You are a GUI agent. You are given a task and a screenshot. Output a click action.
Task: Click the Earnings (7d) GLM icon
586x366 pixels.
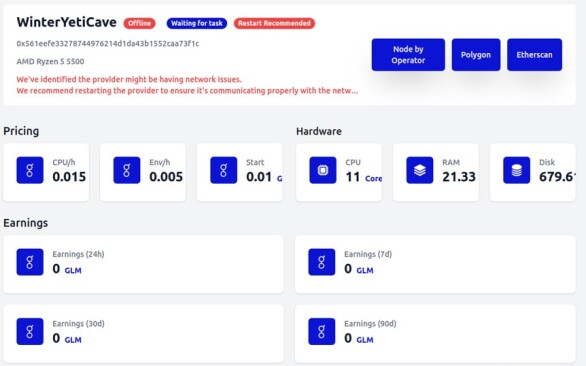coord(322,262)
